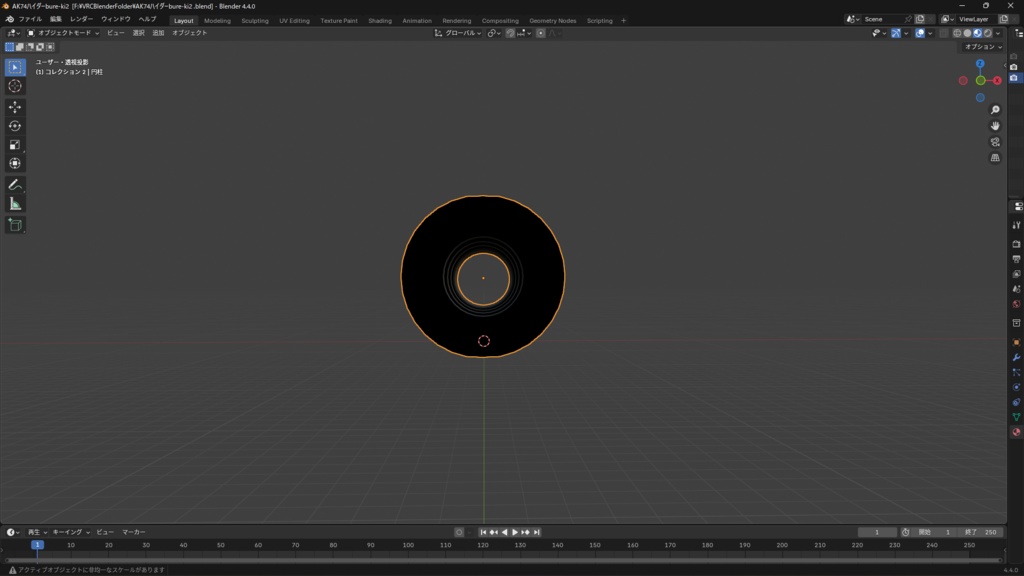Open the Physics properties tab
This screenshot has height=576, width=1024.
1016,387
